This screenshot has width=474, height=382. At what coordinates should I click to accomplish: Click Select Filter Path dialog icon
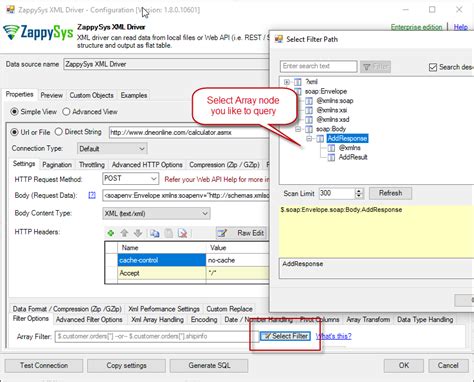tap(279, 39)
